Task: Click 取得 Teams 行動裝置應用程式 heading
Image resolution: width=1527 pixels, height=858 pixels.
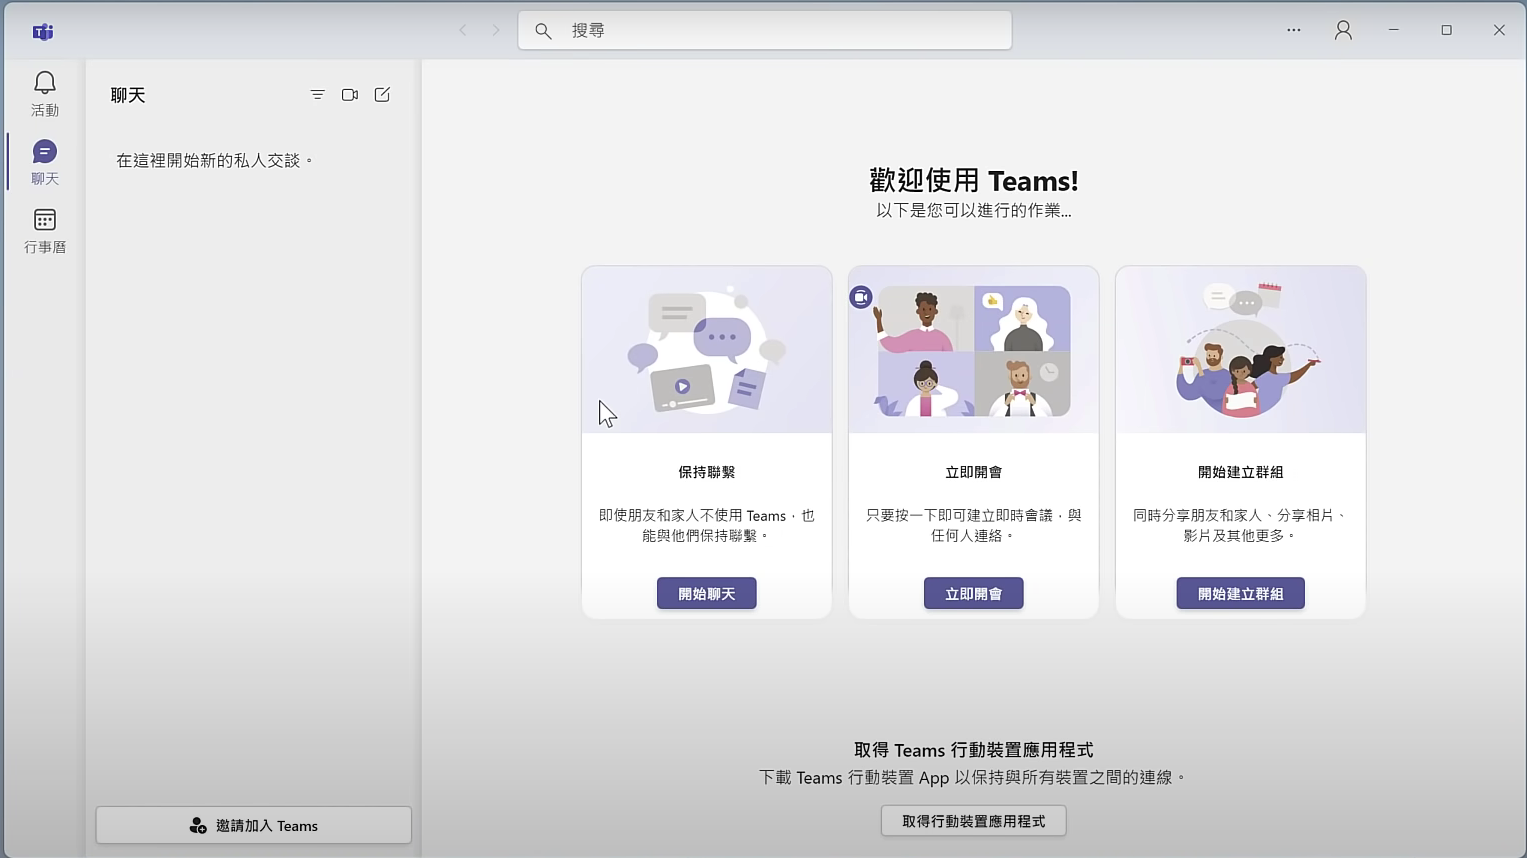Action: tap(973, 750)
